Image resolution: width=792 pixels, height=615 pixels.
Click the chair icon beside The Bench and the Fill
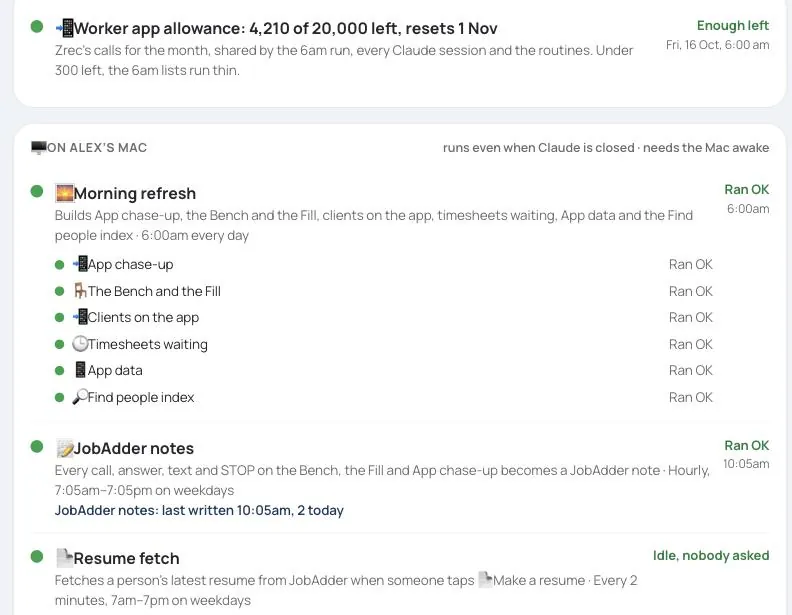[x=79, y=291]
